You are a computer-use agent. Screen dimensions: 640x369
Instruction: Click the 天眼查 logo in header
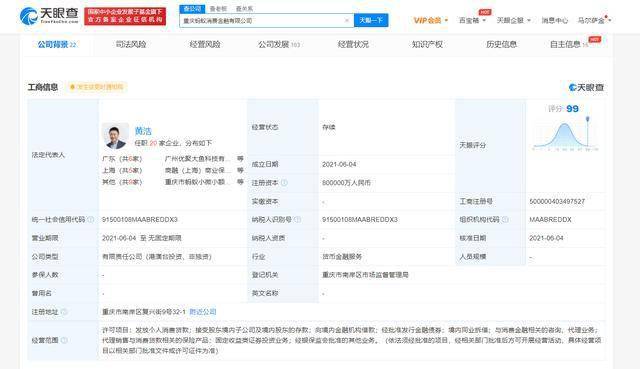pos(49,16)
